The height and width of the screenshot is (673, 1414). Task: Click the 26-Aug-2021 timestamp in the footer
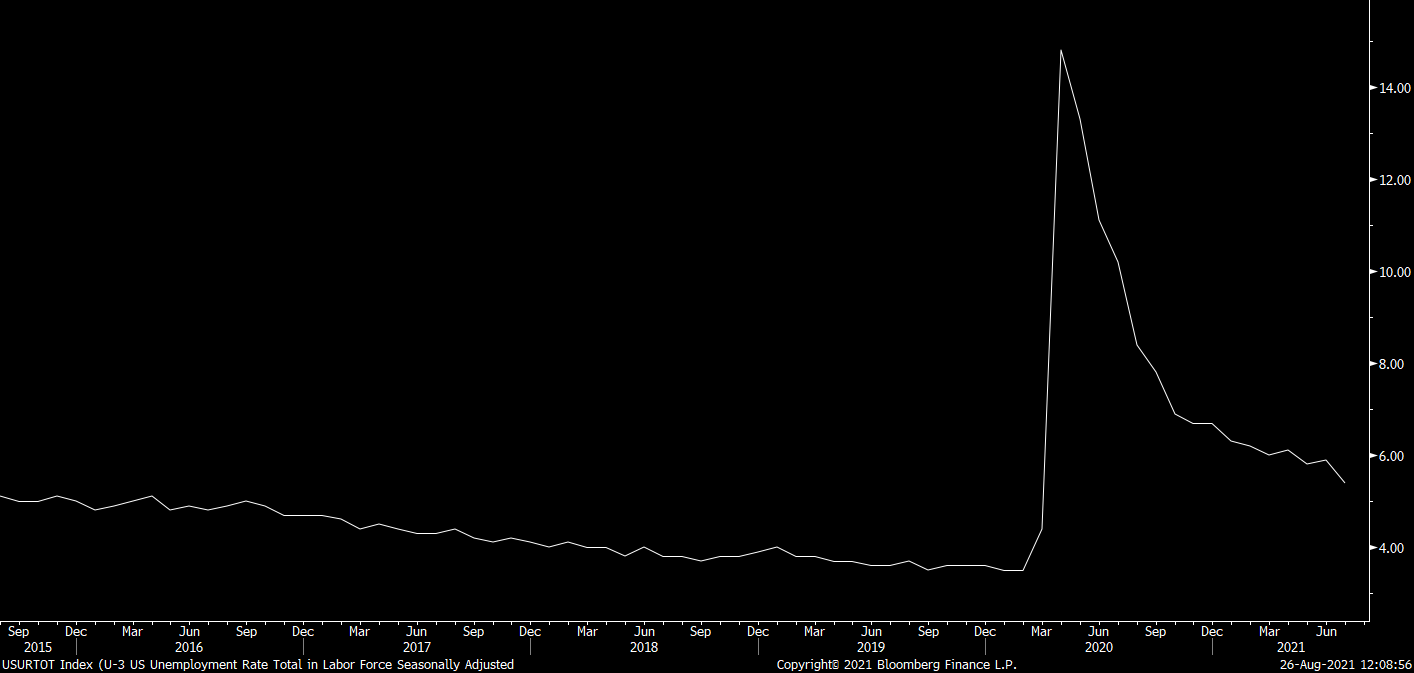tap(1347, 665)
